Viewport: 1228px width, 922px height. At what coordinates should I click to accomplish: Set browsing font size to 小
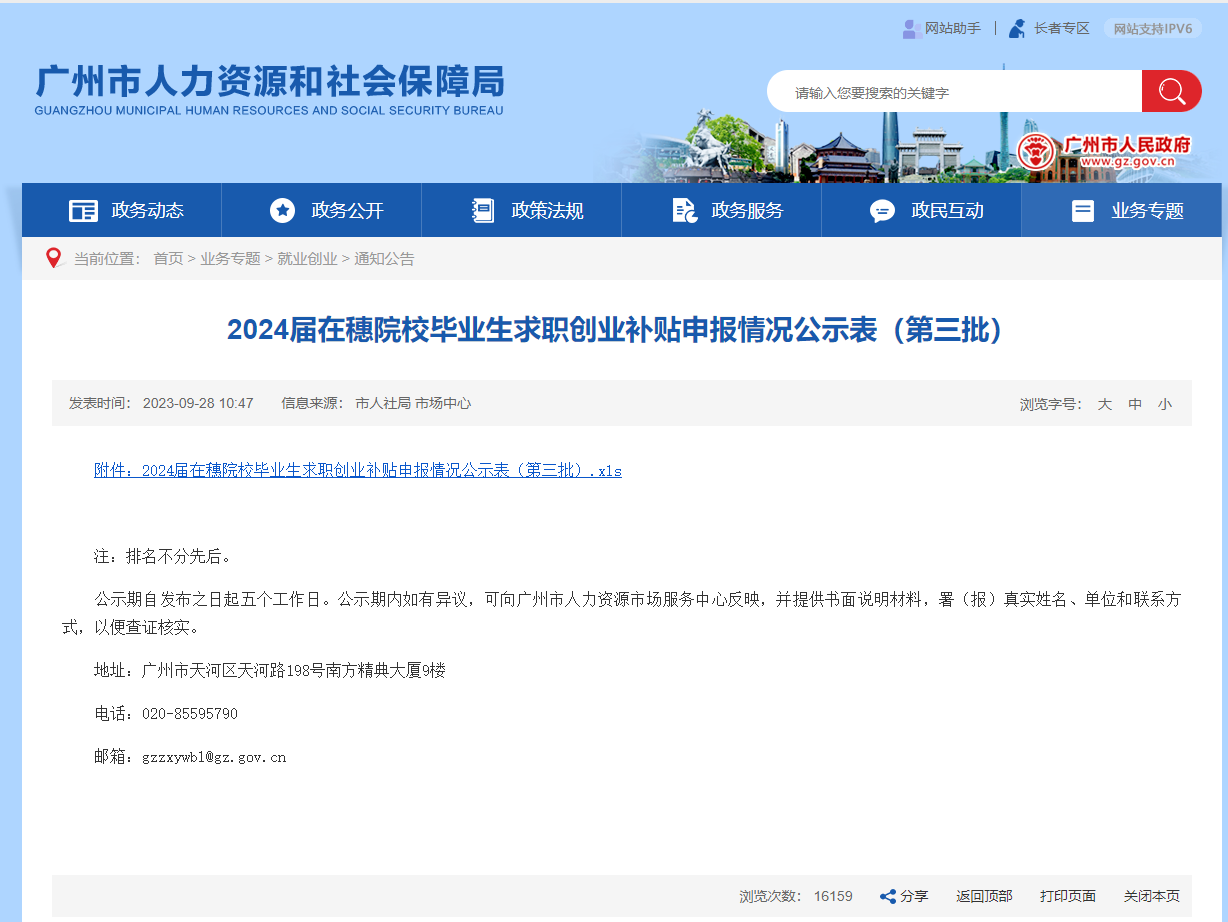click(x=1164, y=404)
